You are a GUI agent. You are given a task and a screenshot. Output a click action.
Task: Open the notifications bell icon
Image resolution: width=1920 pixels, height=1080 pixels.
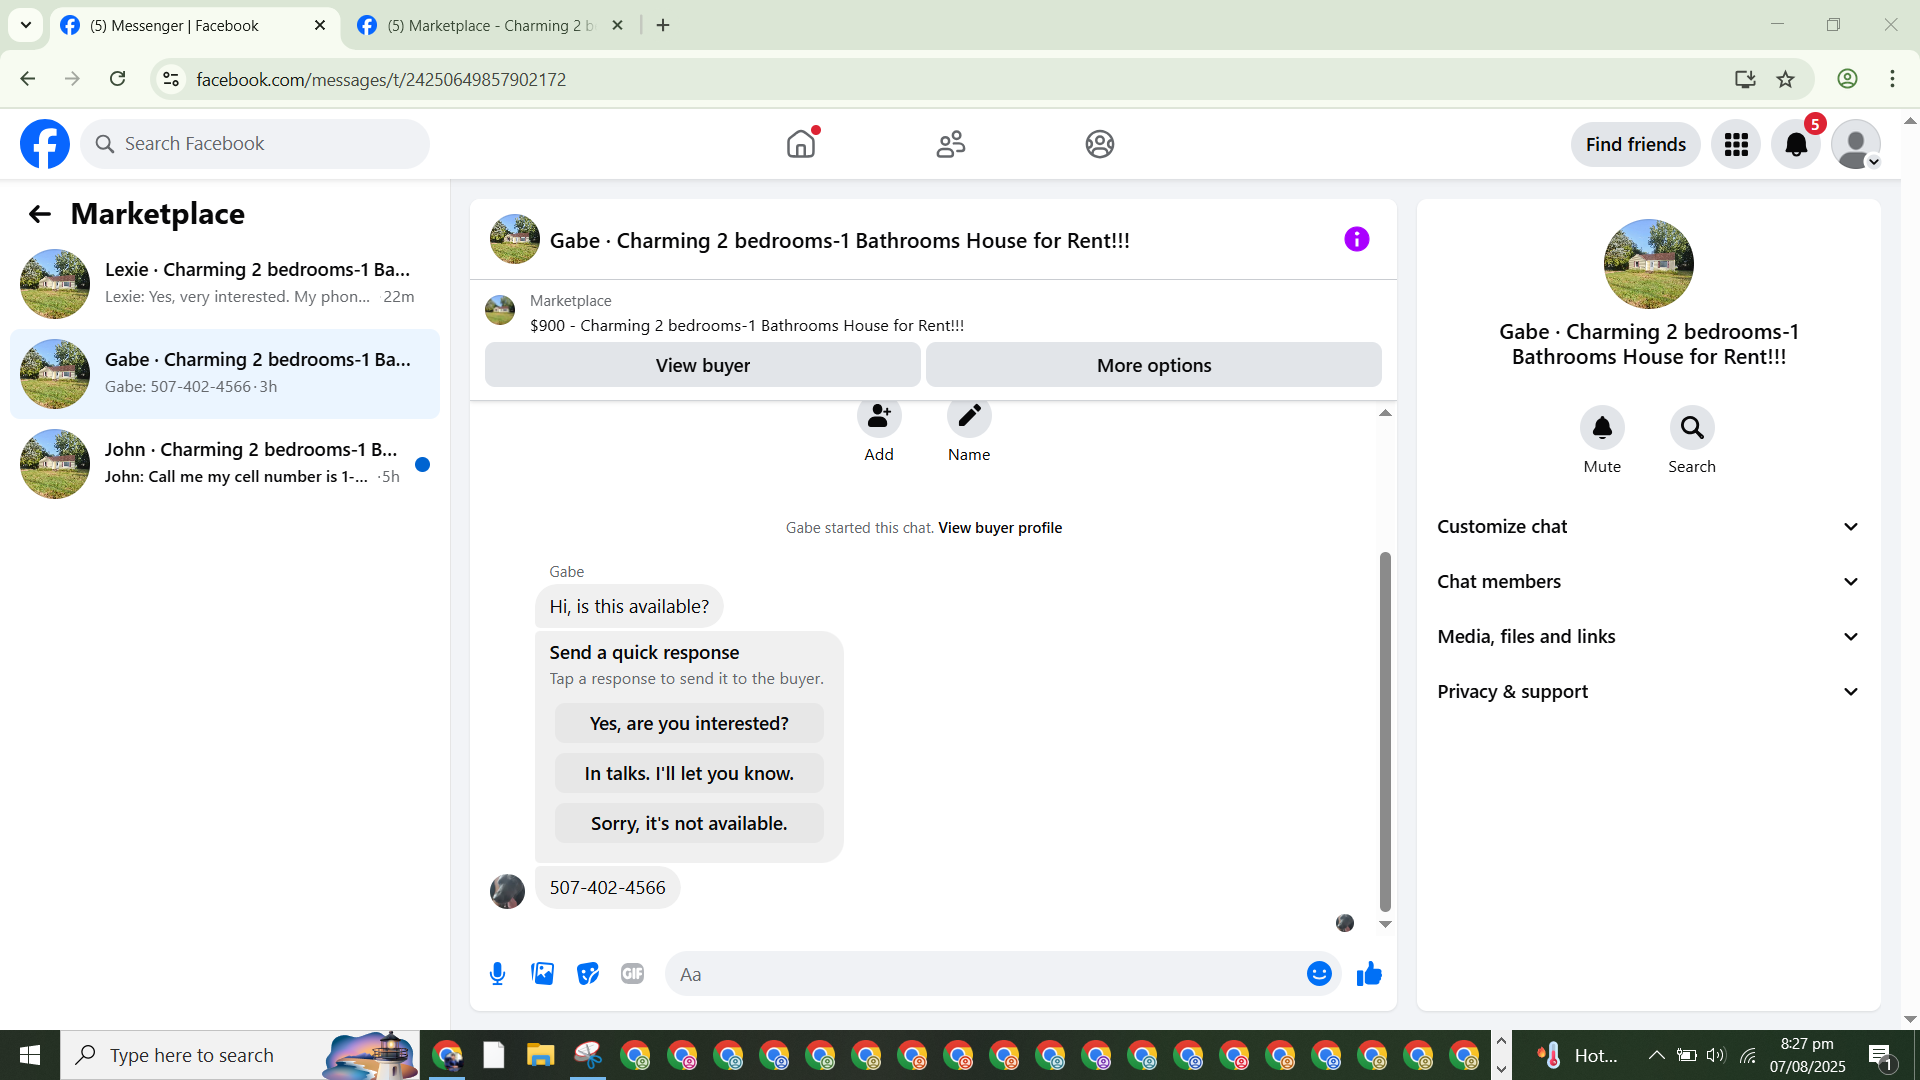pyautogui.click(x=1796, y=145)
